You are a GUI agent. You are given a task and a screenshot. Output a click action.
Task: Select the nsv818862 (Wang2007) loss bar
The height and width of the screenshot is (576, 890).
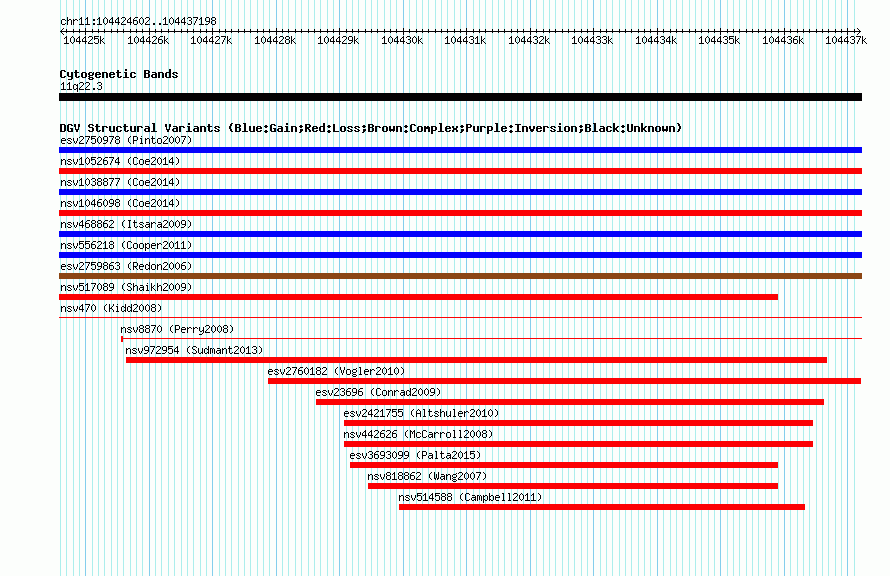click(573, 486)
